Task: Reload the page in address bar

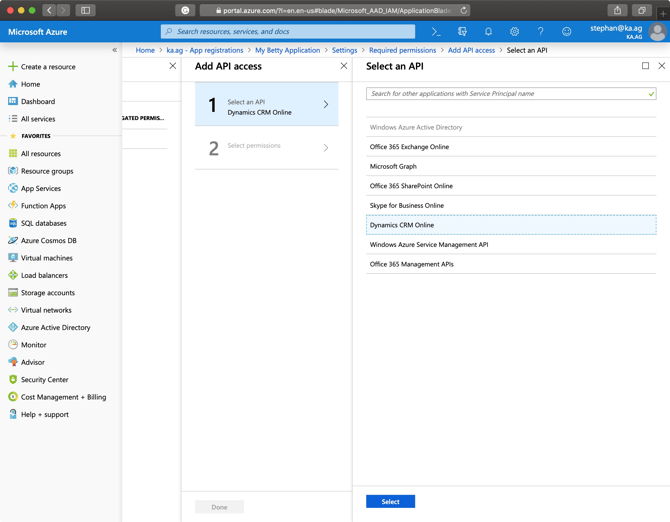Action: 464,10
